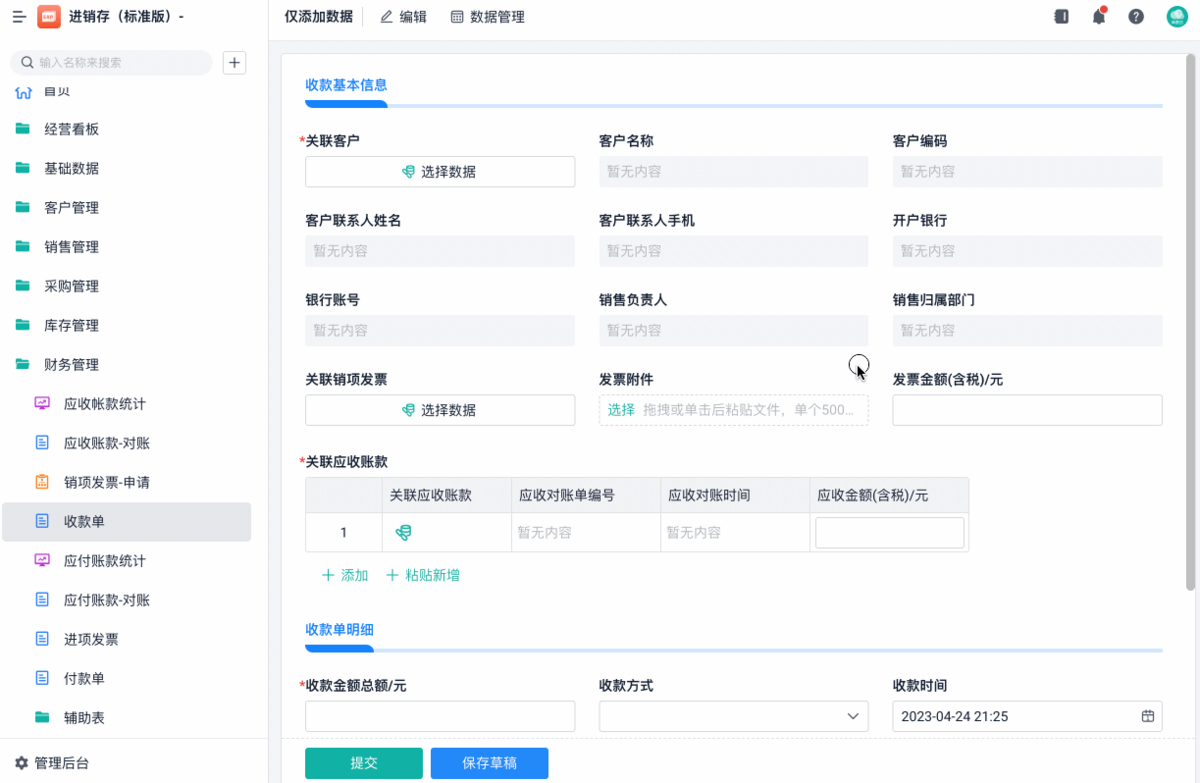Click the 辅助表 folder icon
Viewport: 1200px width, 783px height.
point(42,717)
